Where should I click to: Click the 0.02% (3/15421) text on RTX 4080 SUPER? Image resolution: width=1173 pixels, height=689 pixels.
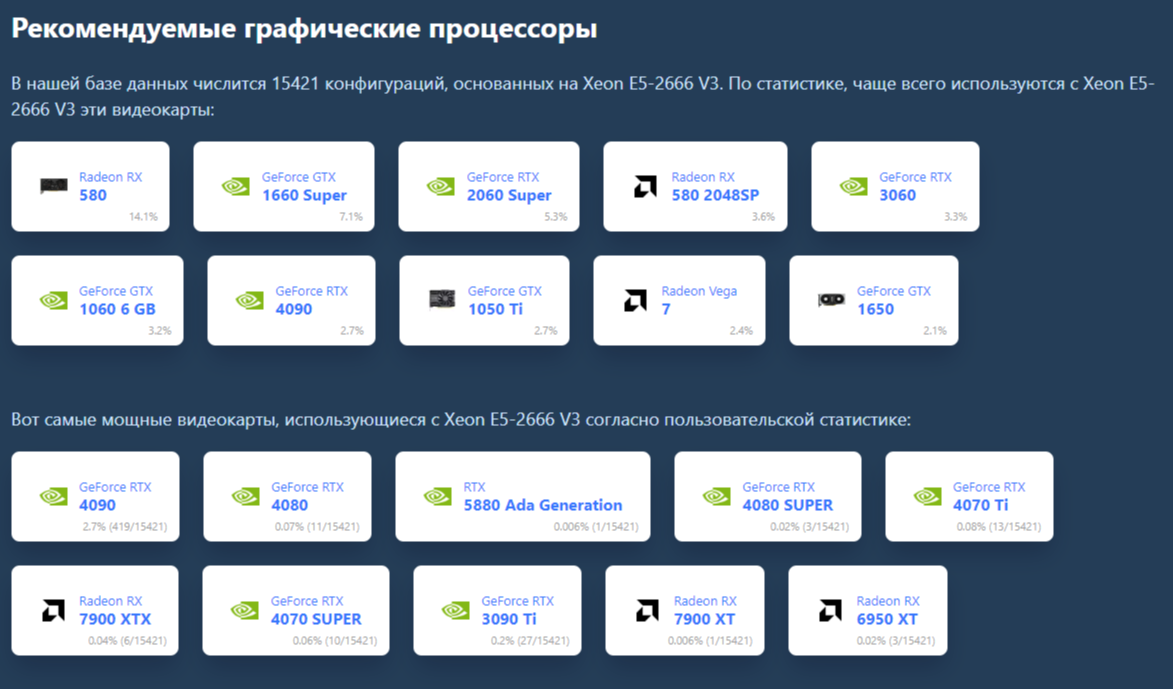pos(809,527)
